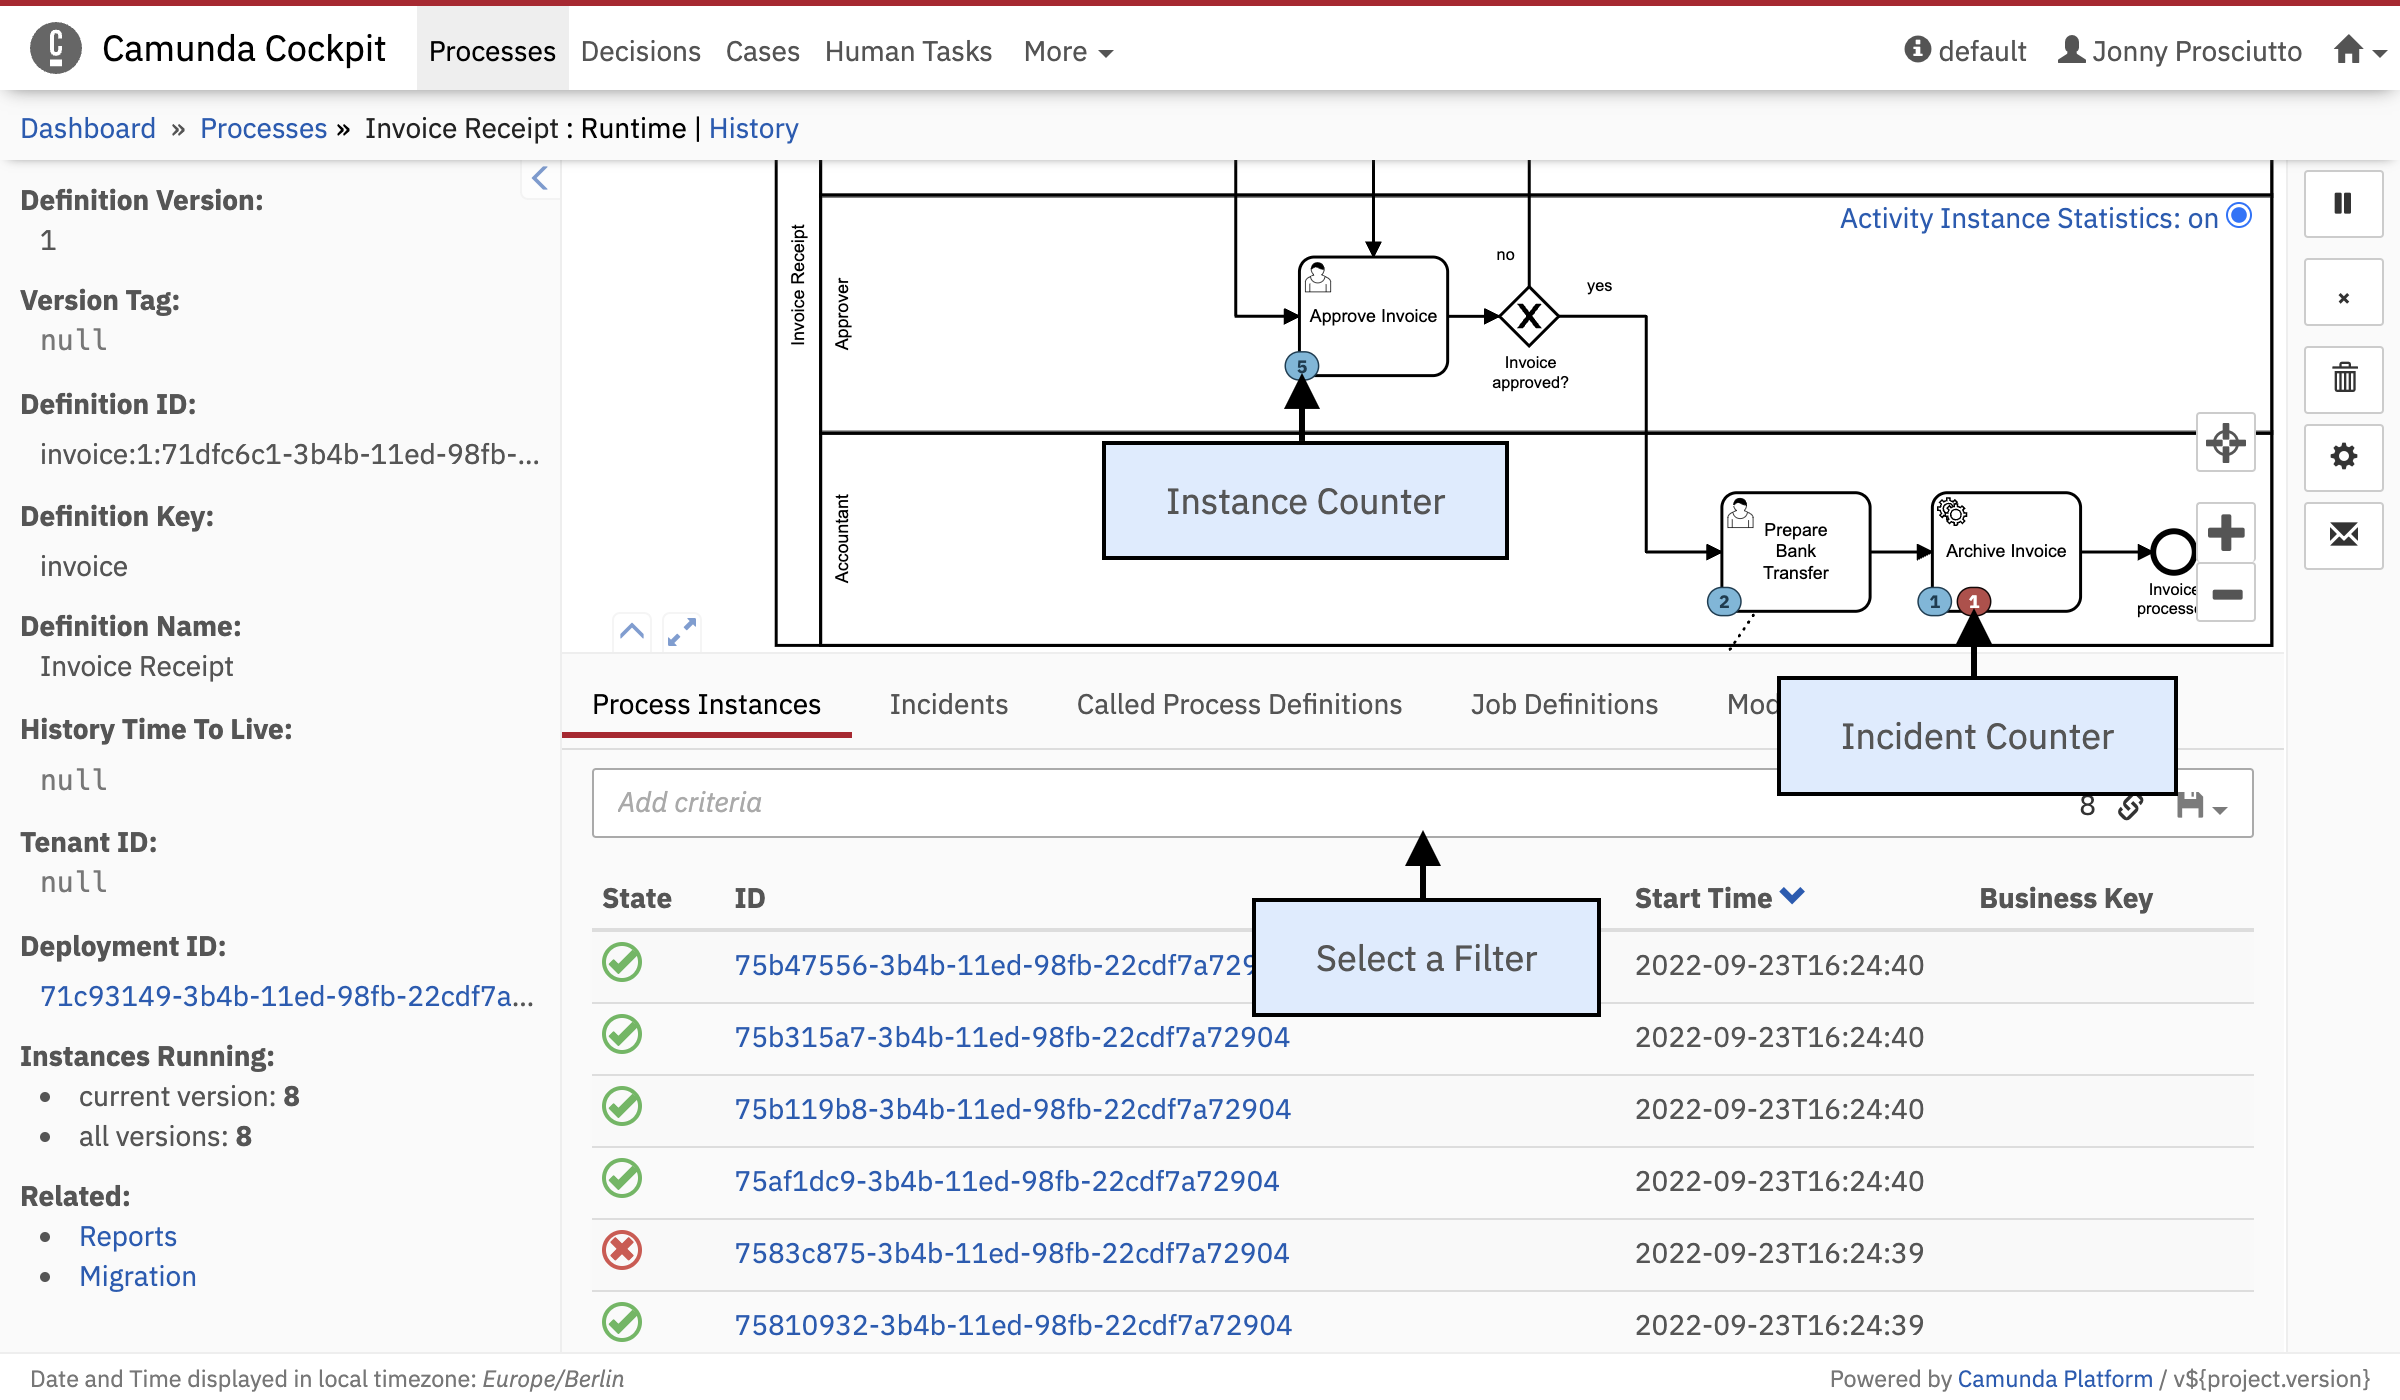The image size is (2400, 1400).
Task: Click the home icon in header
Action: [2348, 49]
